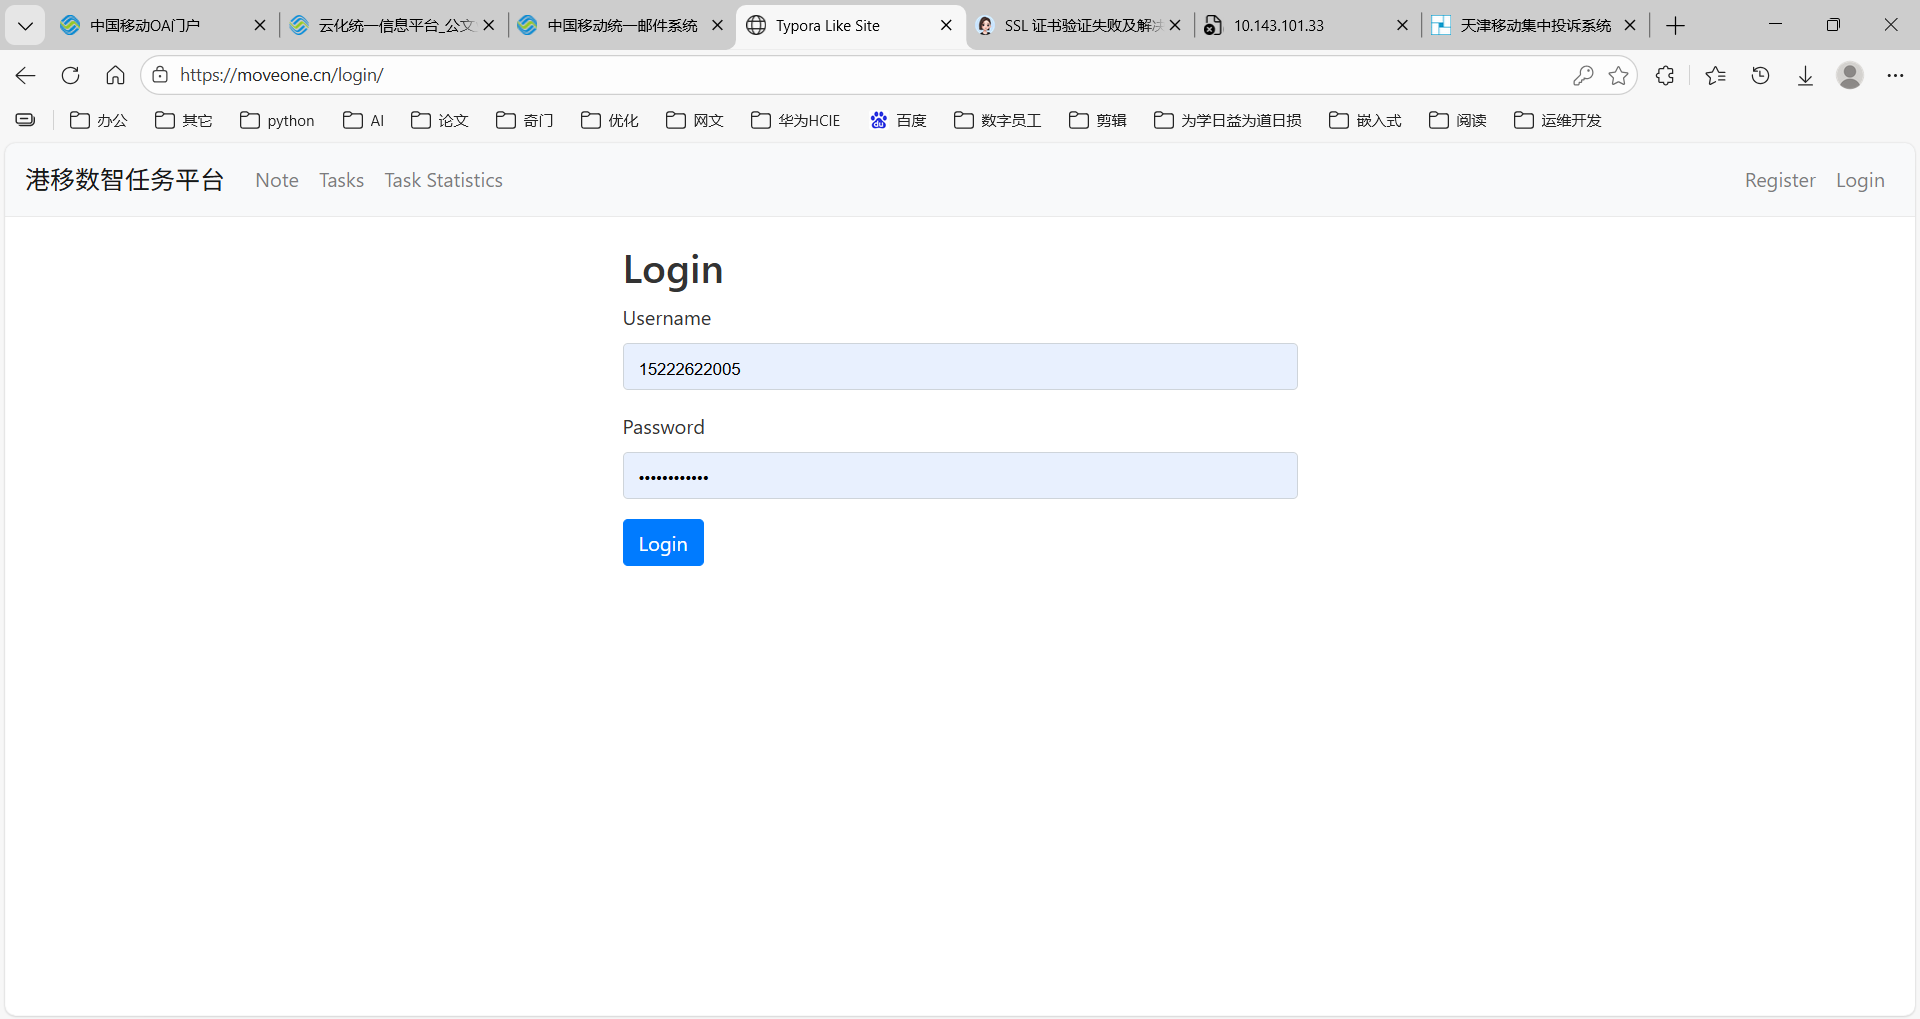
Task: Expand the 华为HCIE bookmarks folder
Action: coord(796,120)
